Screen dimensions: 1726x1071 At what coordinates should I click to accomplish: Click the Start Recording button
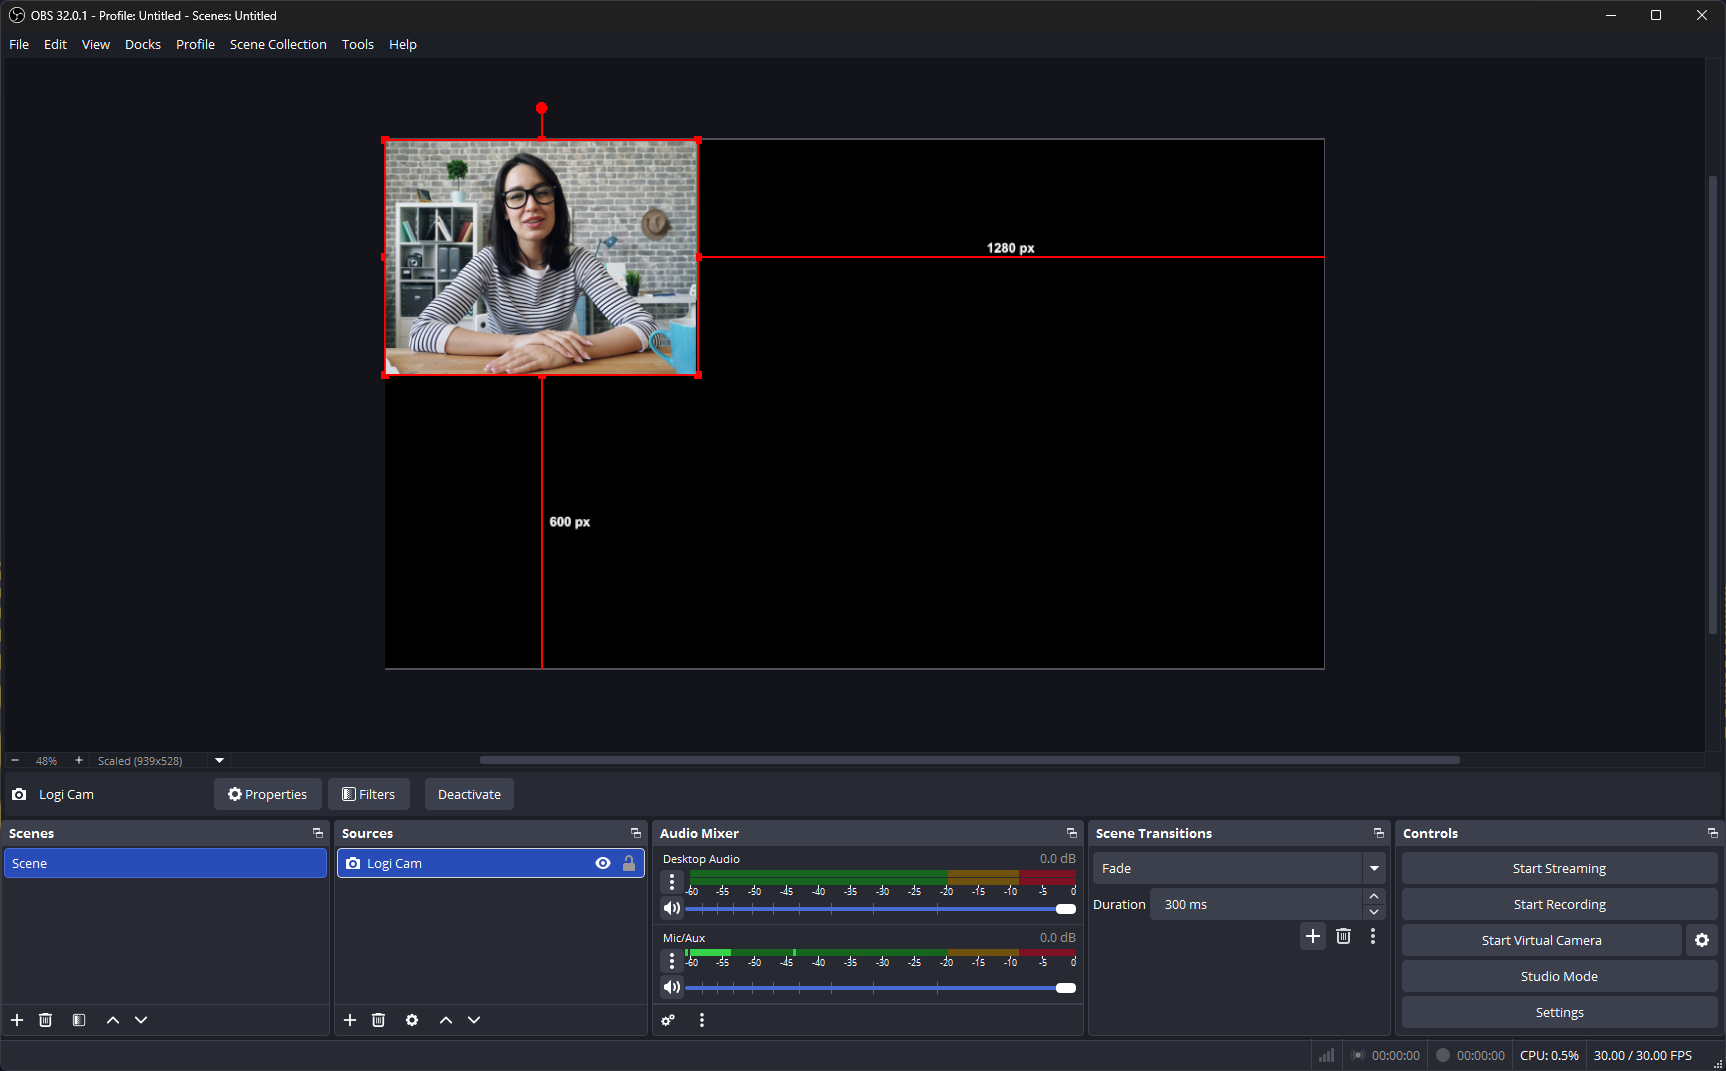pos(1559,904)
